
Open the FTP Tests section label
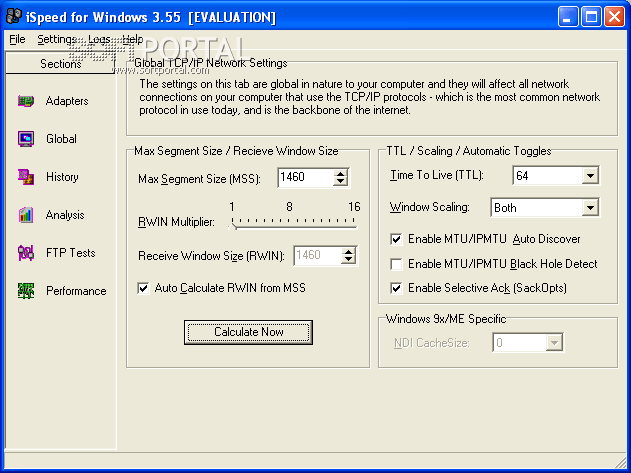pyautogui.click(x=70, y=253)
